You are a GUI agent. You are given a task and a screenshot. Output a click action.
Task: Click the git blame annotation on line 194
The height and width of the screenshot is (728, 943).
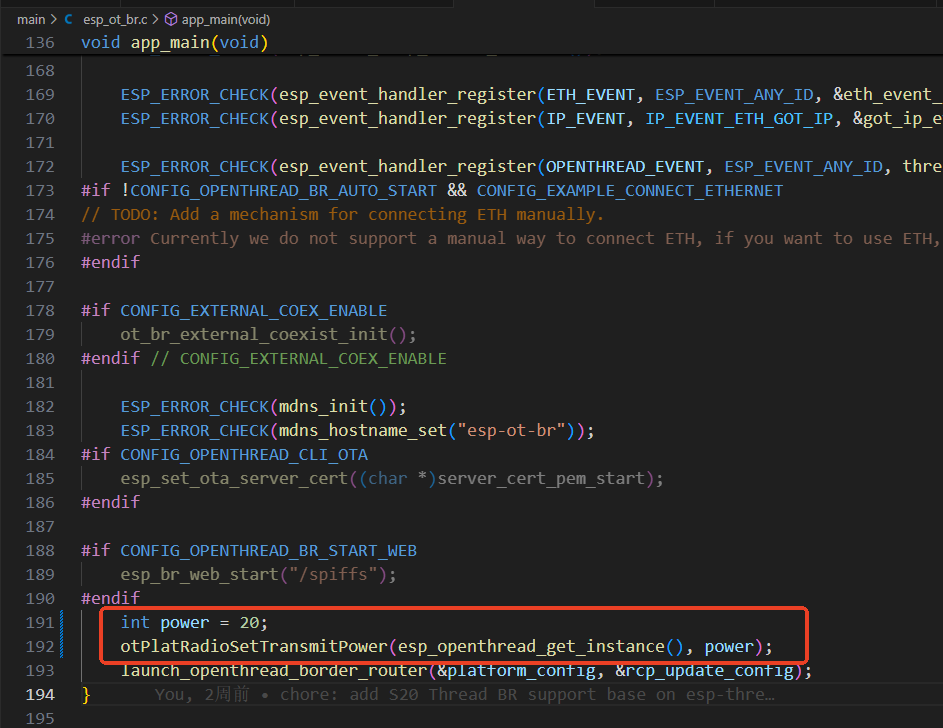coord(464,694)
